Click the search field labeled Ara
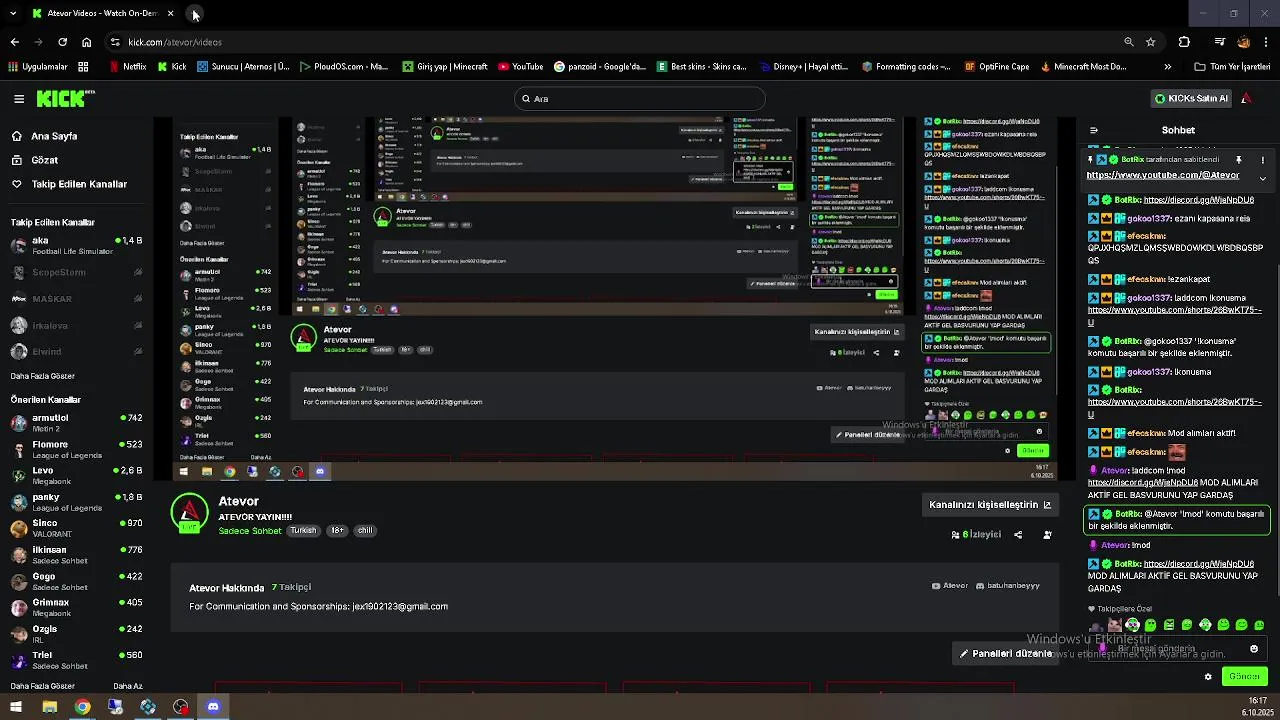Screen dimensions: 1280x720 click(639, 98)
